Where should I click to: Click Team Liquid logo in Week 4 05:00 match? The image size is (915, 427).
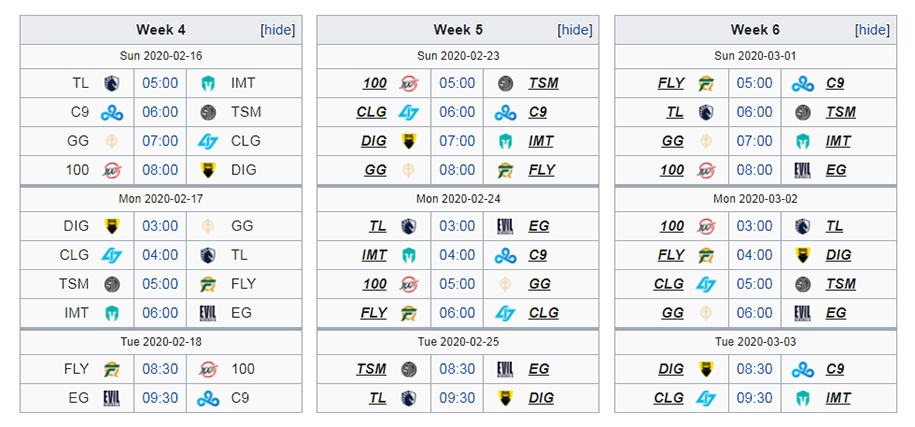click(111, 83)
